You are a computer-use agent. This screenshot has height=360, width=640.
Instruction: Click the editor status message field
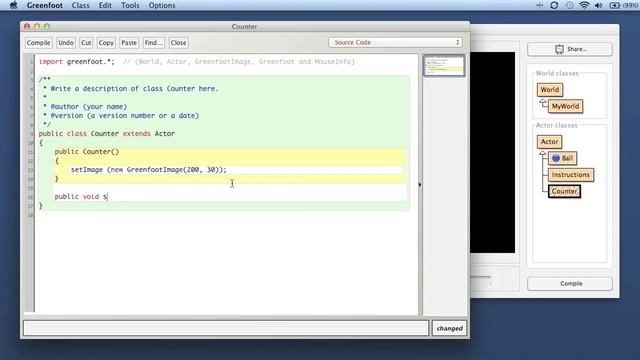coord(226,328)
